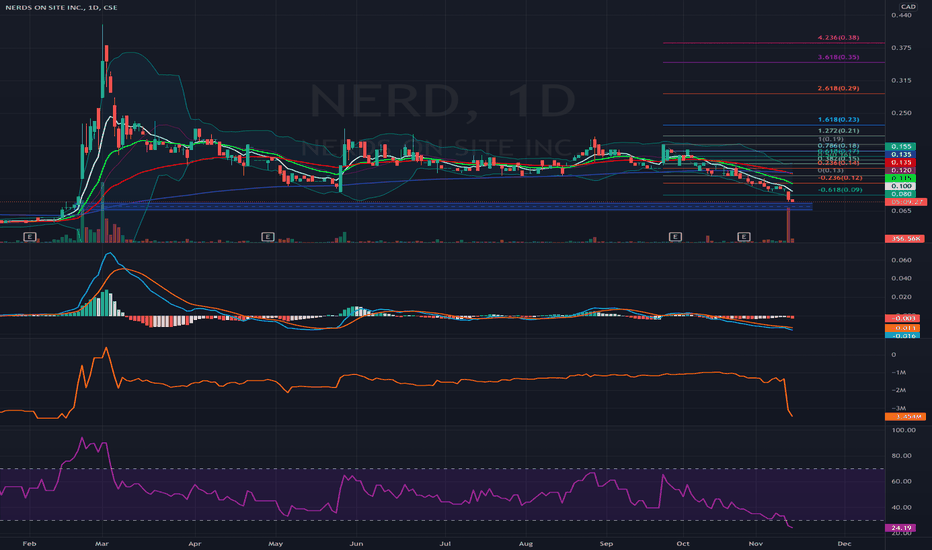
Task: Click the bar countdown timer label
Action: pos(905,202)
